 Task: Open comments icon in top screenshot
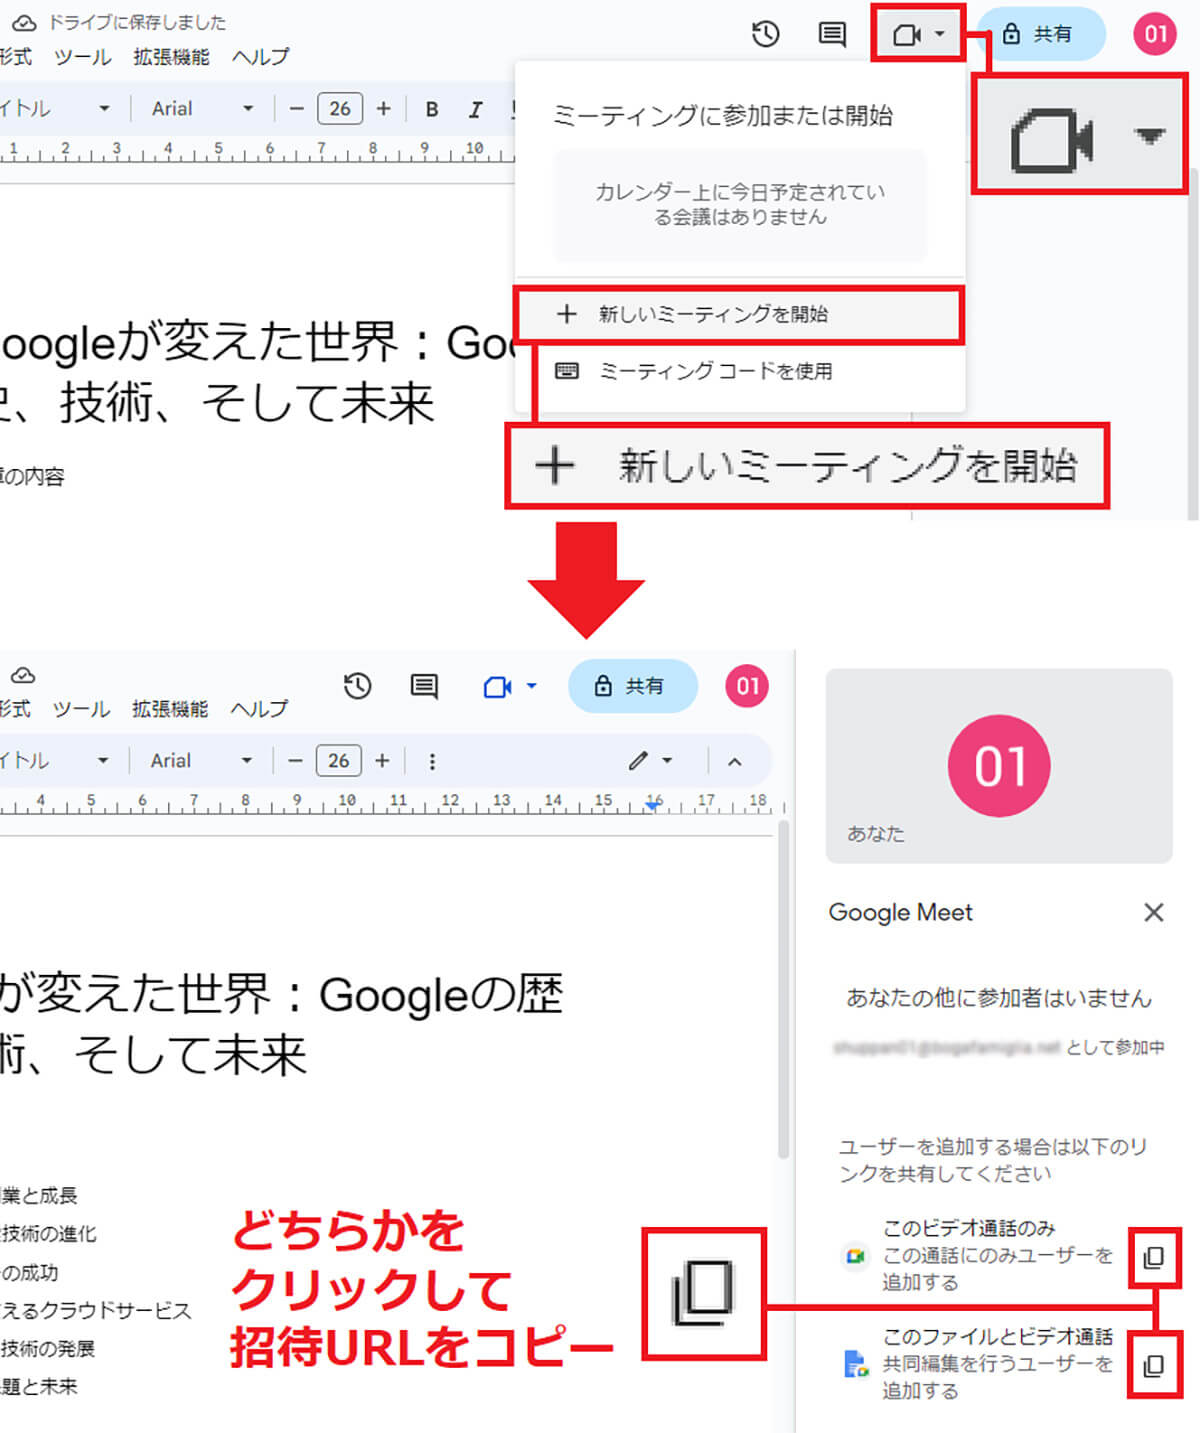click(831, 34)
